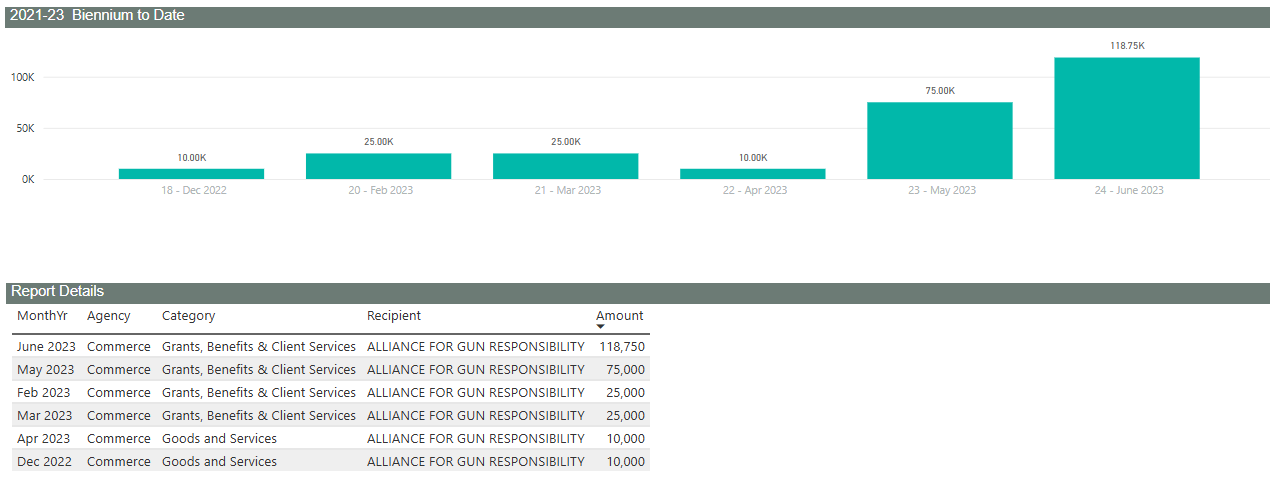Click the 50K y-axis label
Viewport: 1270px width, 480px height.
tap(26, 128)
